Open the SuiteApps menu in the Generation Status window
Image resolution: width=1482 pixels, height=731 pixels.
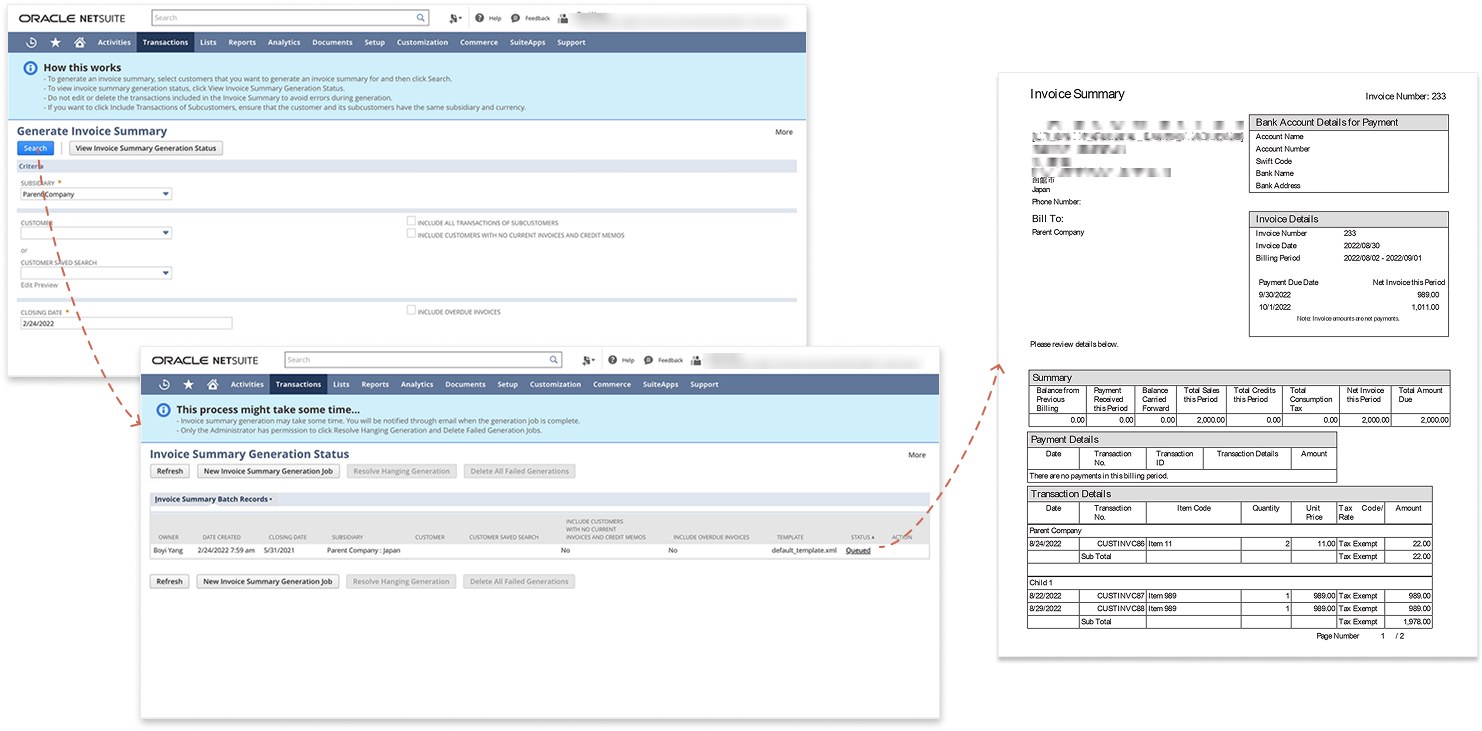point(661,384)
